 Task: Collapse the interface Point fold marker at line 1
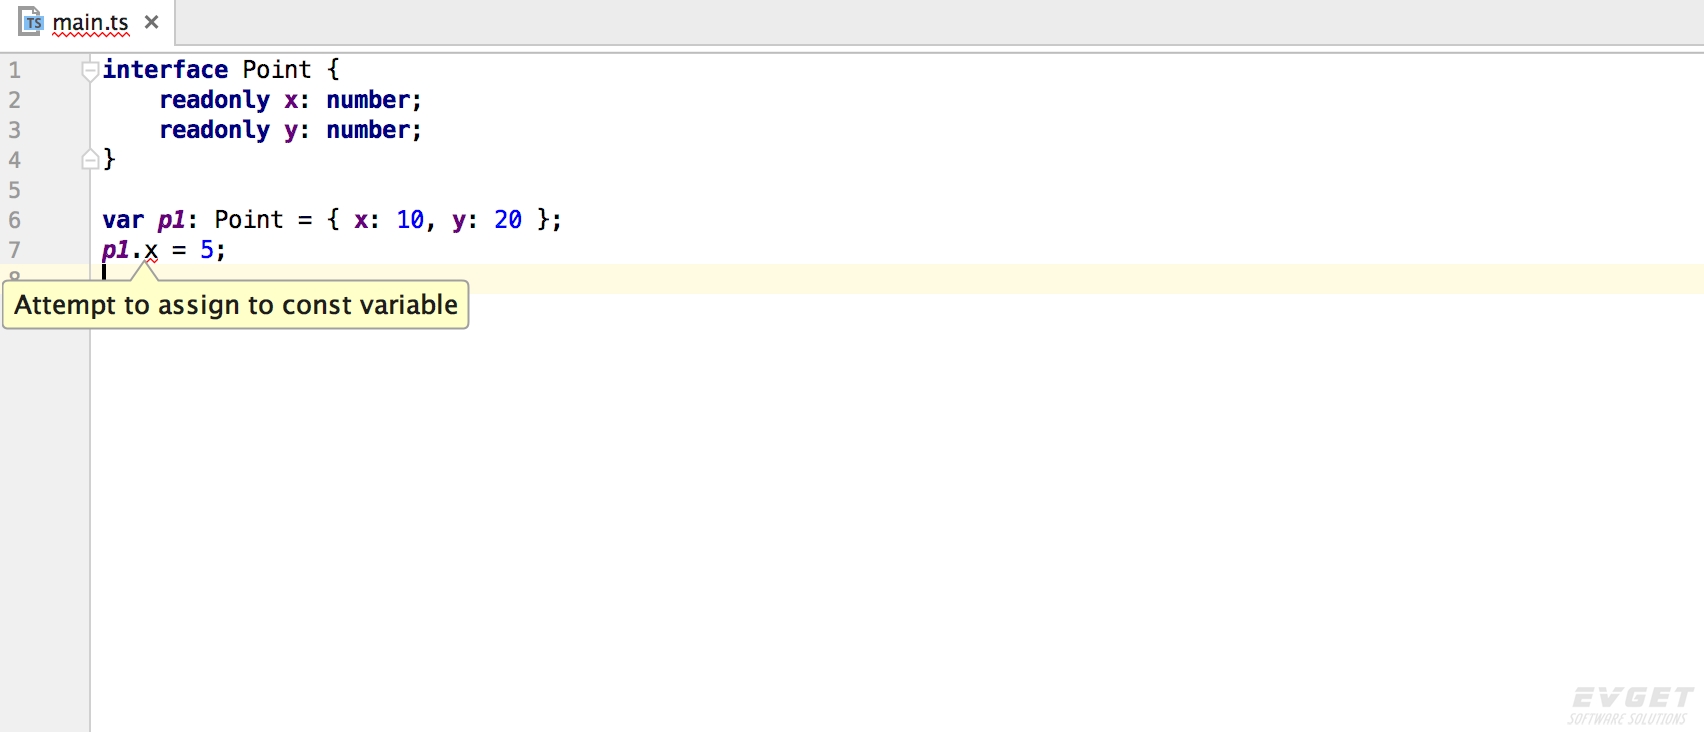click(x=90, y=70)
